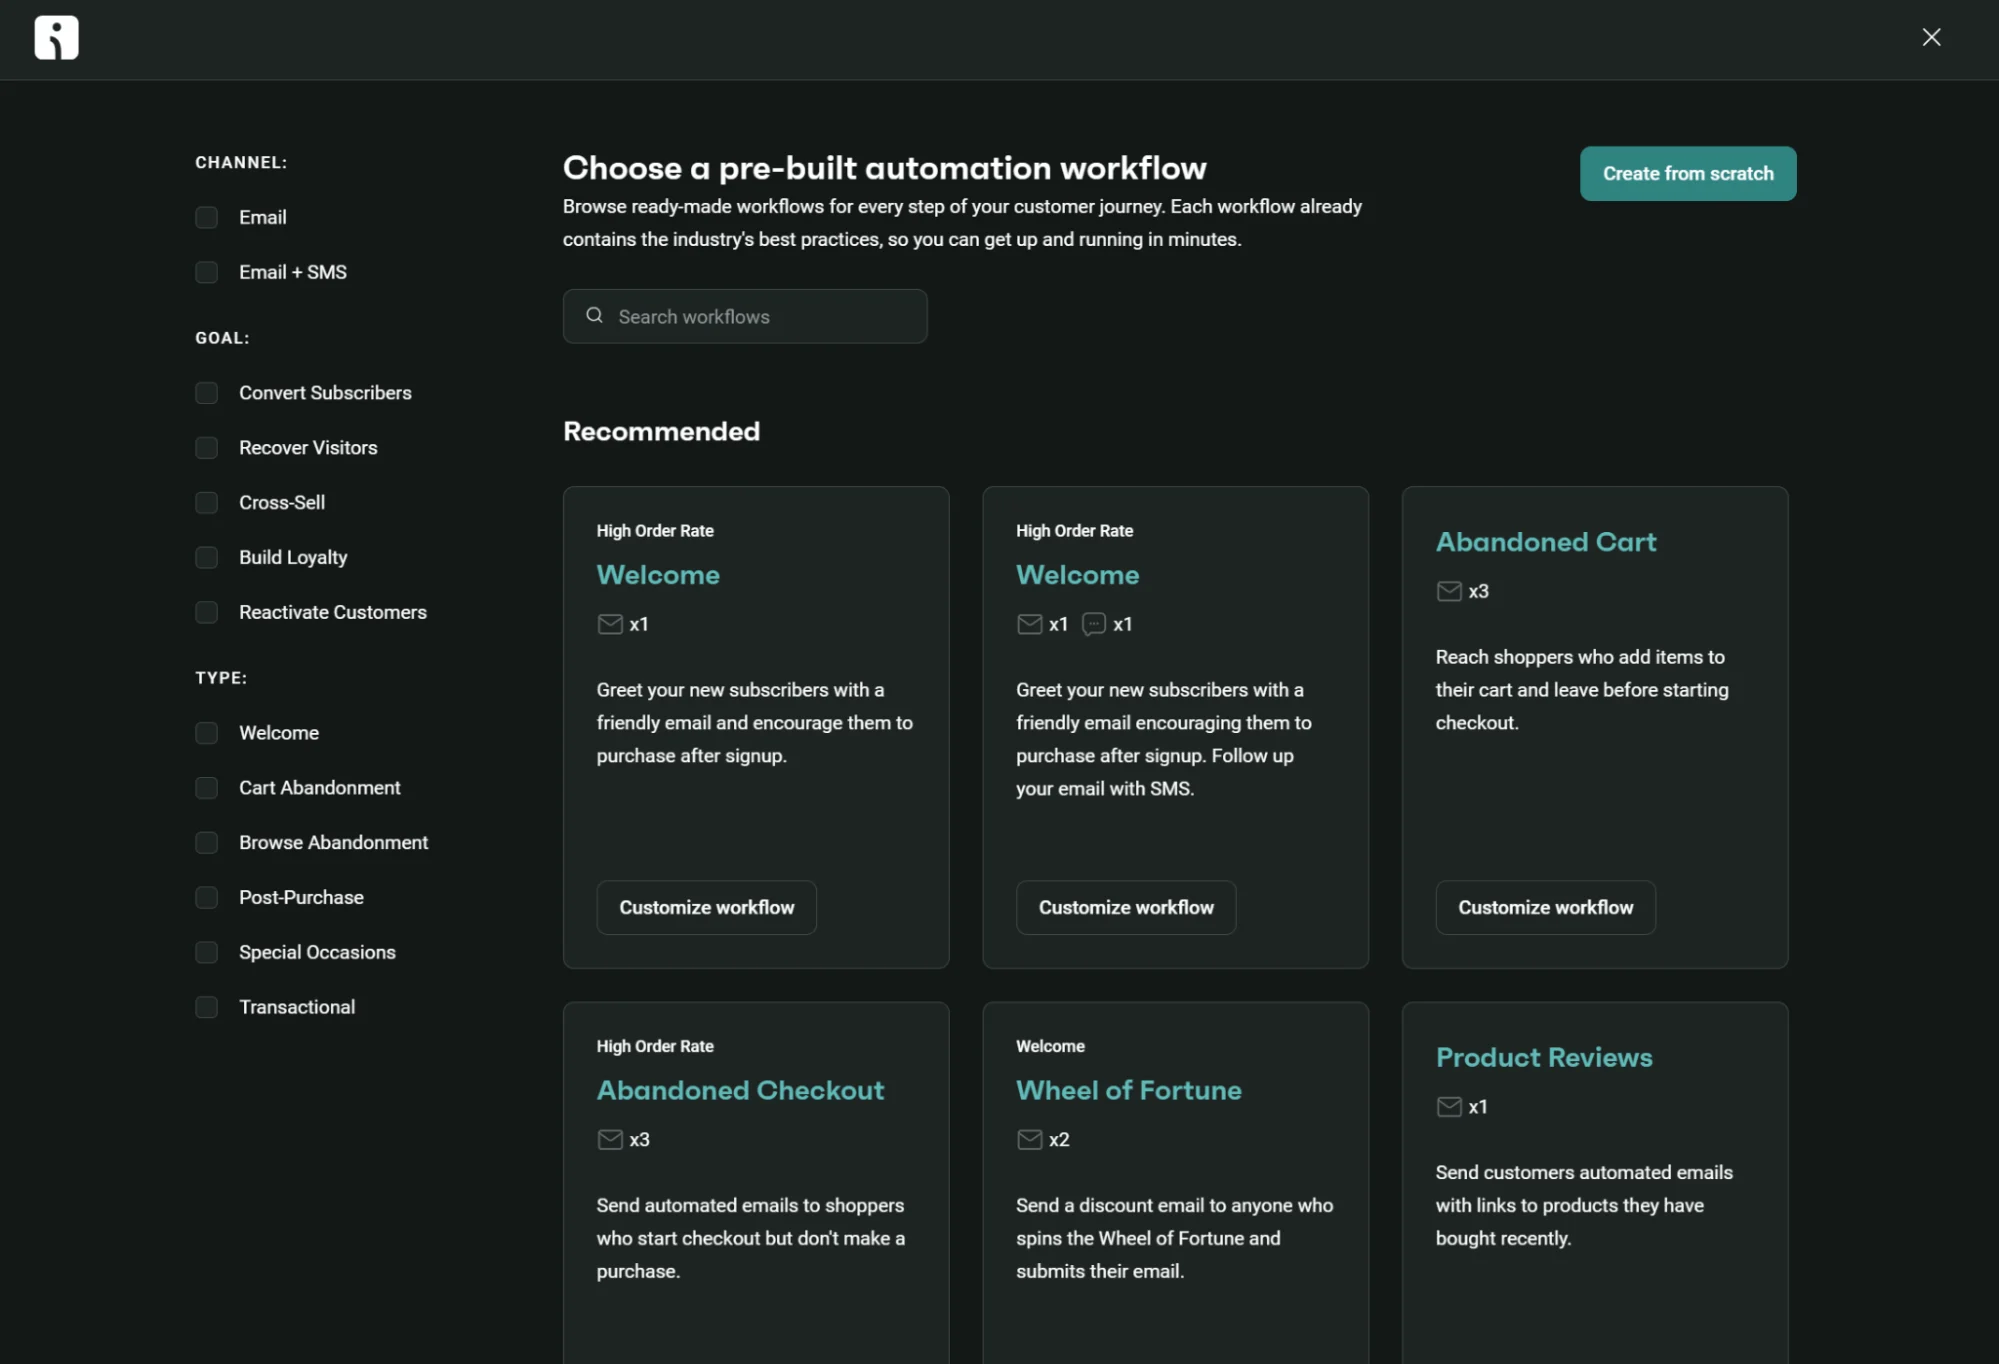Filter by Welcome type checkbox
Viewport: 1999px width, 1364px height.
[206, 733]
